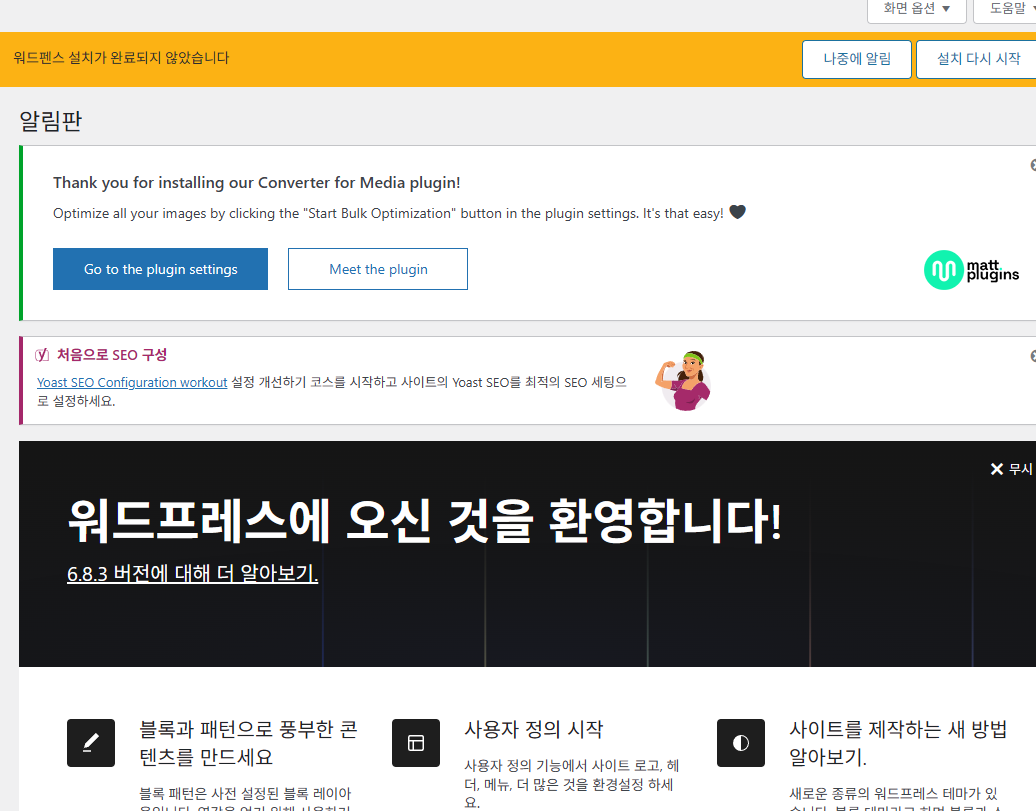Click the 사용자 정의 시작 heading
This screenshot has width=1036, height=811.
click(534, 730)
